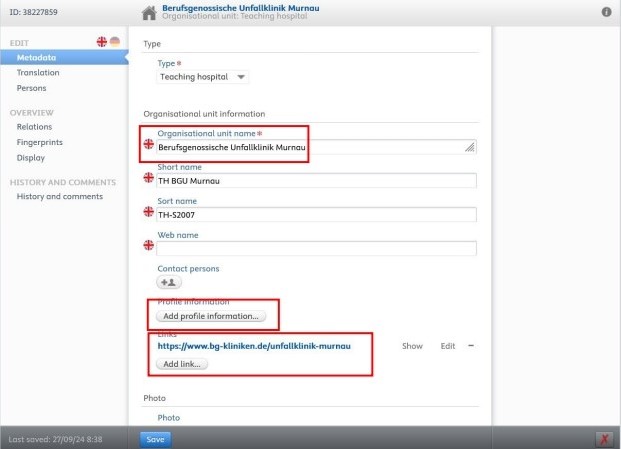This screenshot has height=449, width=621.
Task: Click the Save button
Action: [x=155, y=439]
